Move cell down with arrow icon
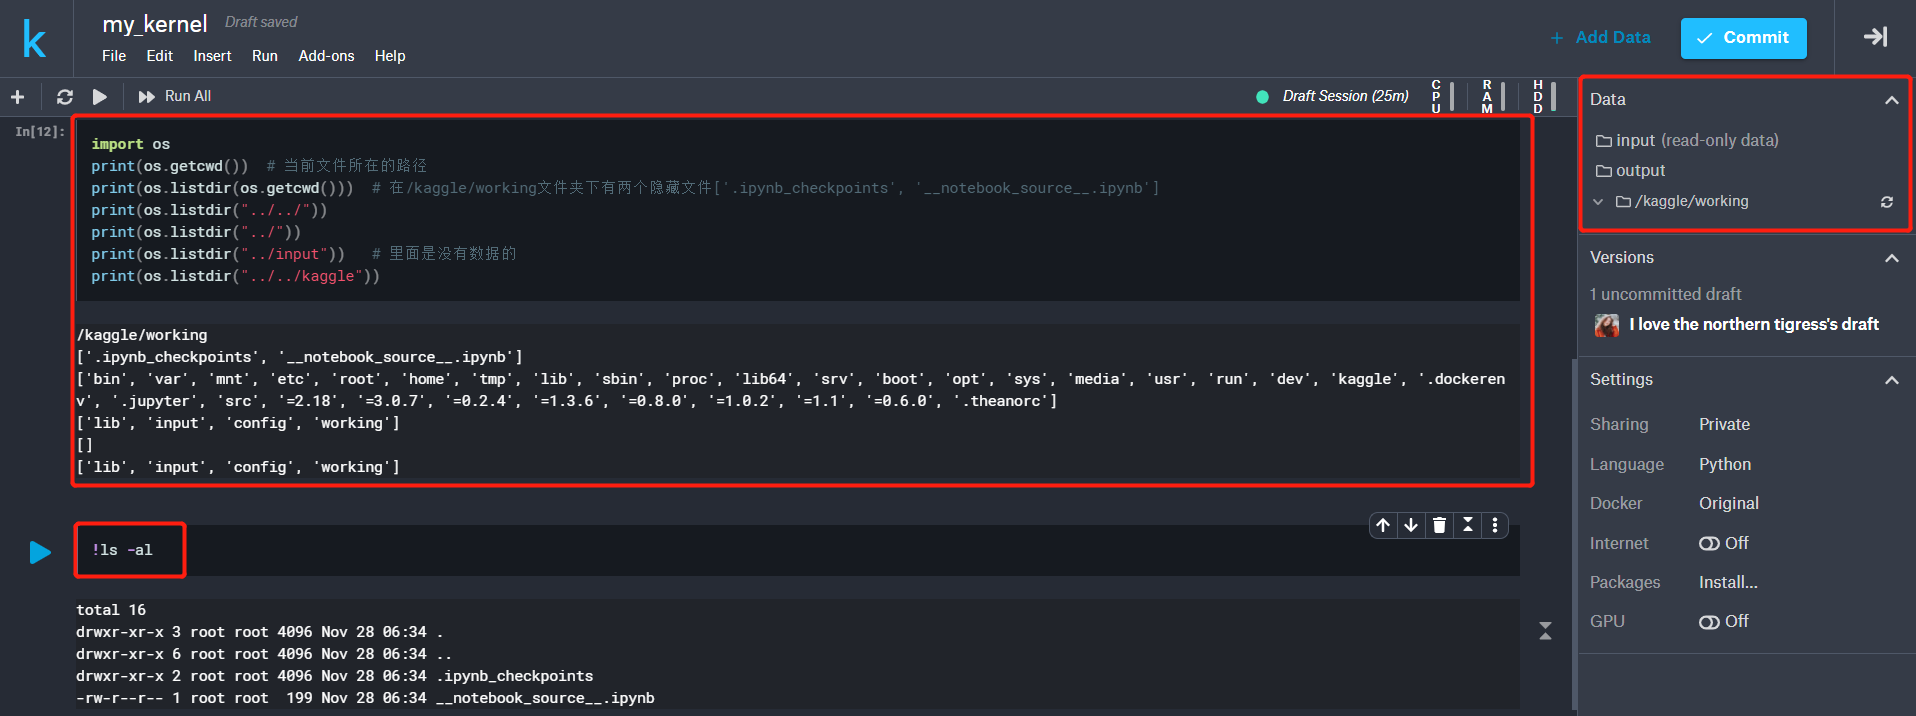The height and width of the screenshot is (716, 1916). click(1411, 525)
